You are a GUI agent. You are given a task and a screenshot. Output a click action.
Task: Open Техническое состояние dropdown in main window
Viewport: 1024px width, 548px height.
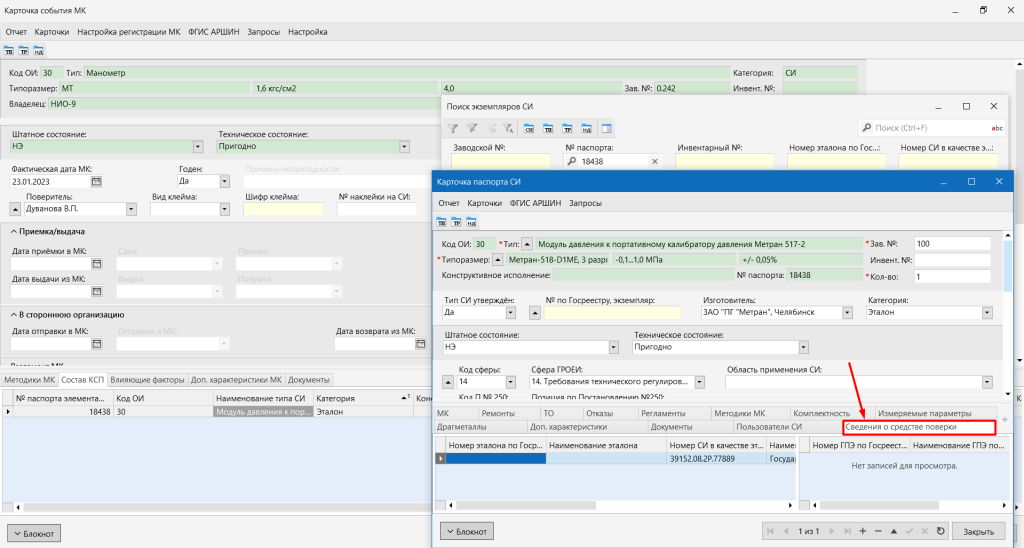(404, 147)
